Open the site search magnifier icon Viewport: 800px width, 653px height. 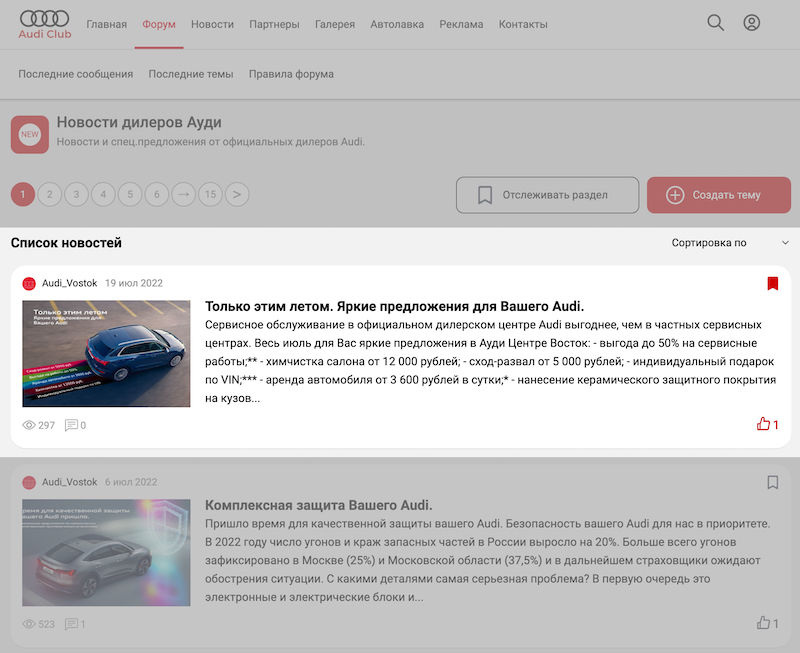coord(715,23)
